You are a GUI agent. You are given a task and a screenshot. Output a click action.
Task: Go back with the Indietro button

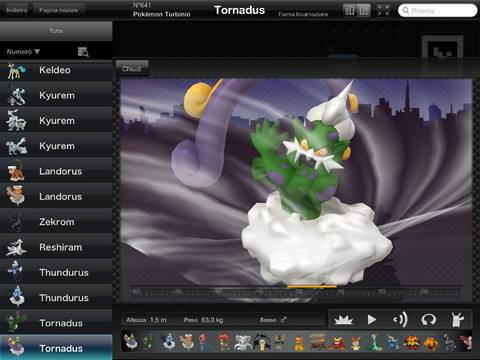tap(17, 10)
